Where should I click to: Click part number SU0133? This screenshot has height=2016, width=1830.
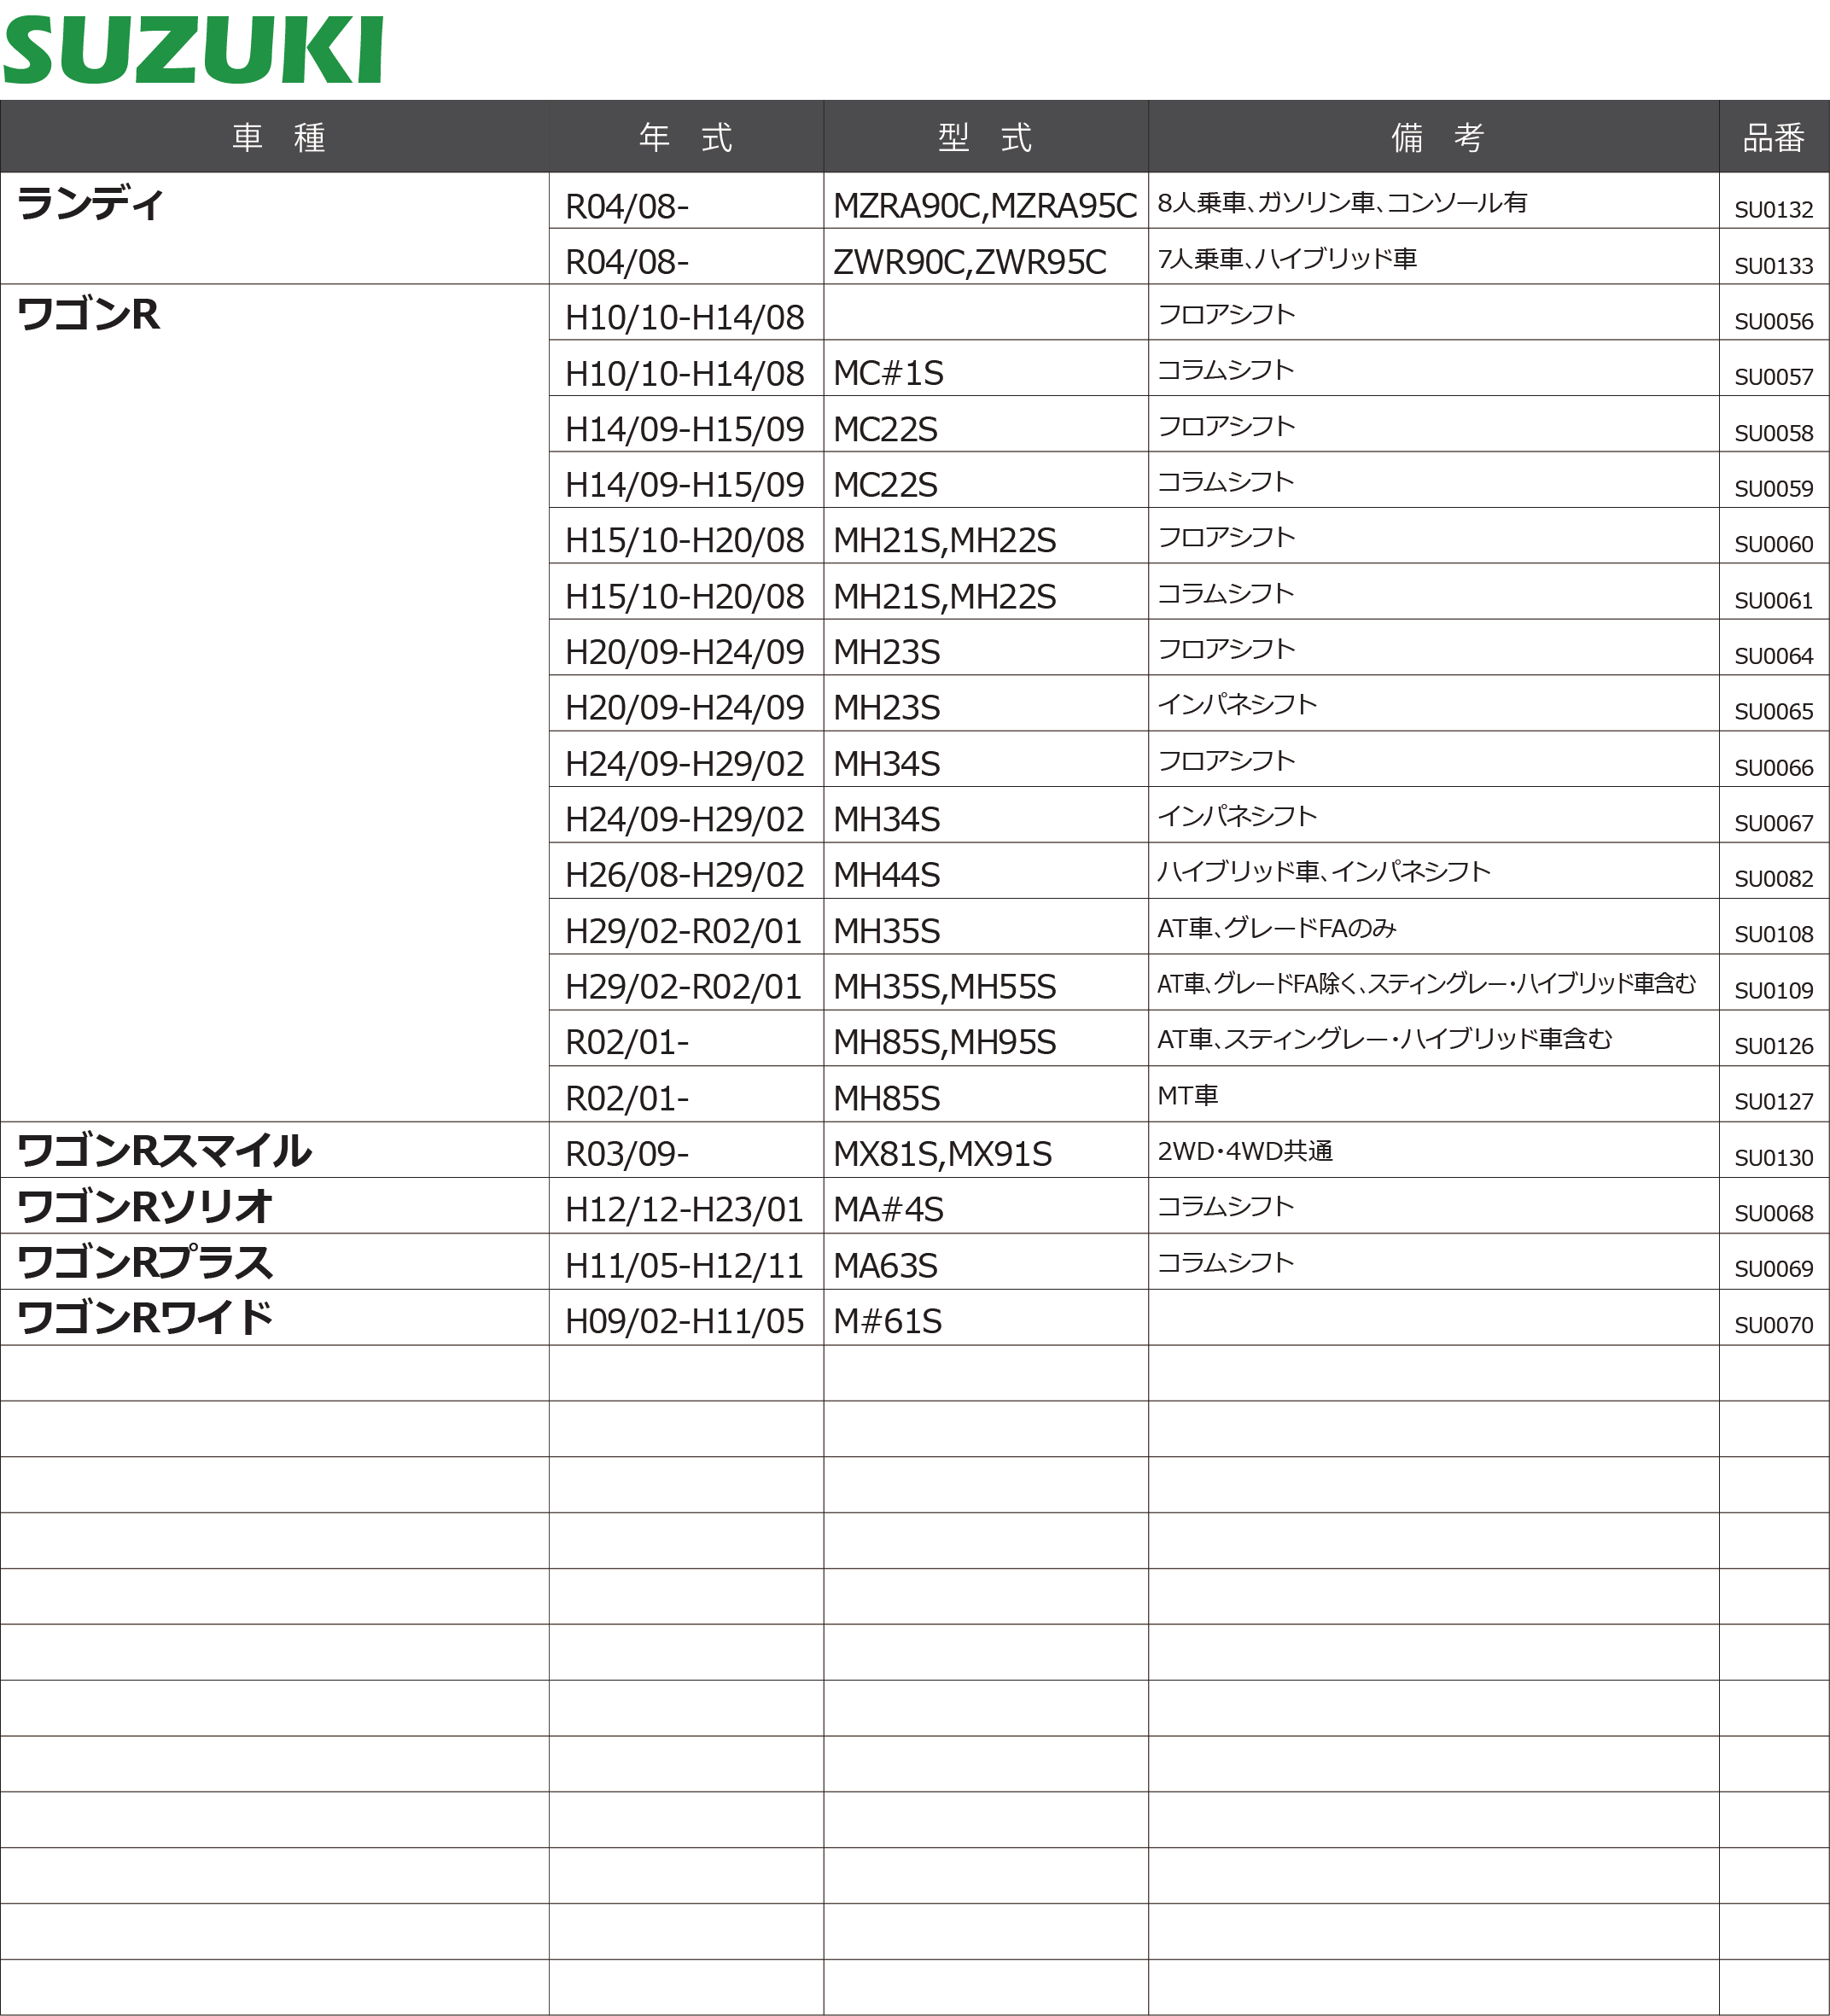(1773, 266)
